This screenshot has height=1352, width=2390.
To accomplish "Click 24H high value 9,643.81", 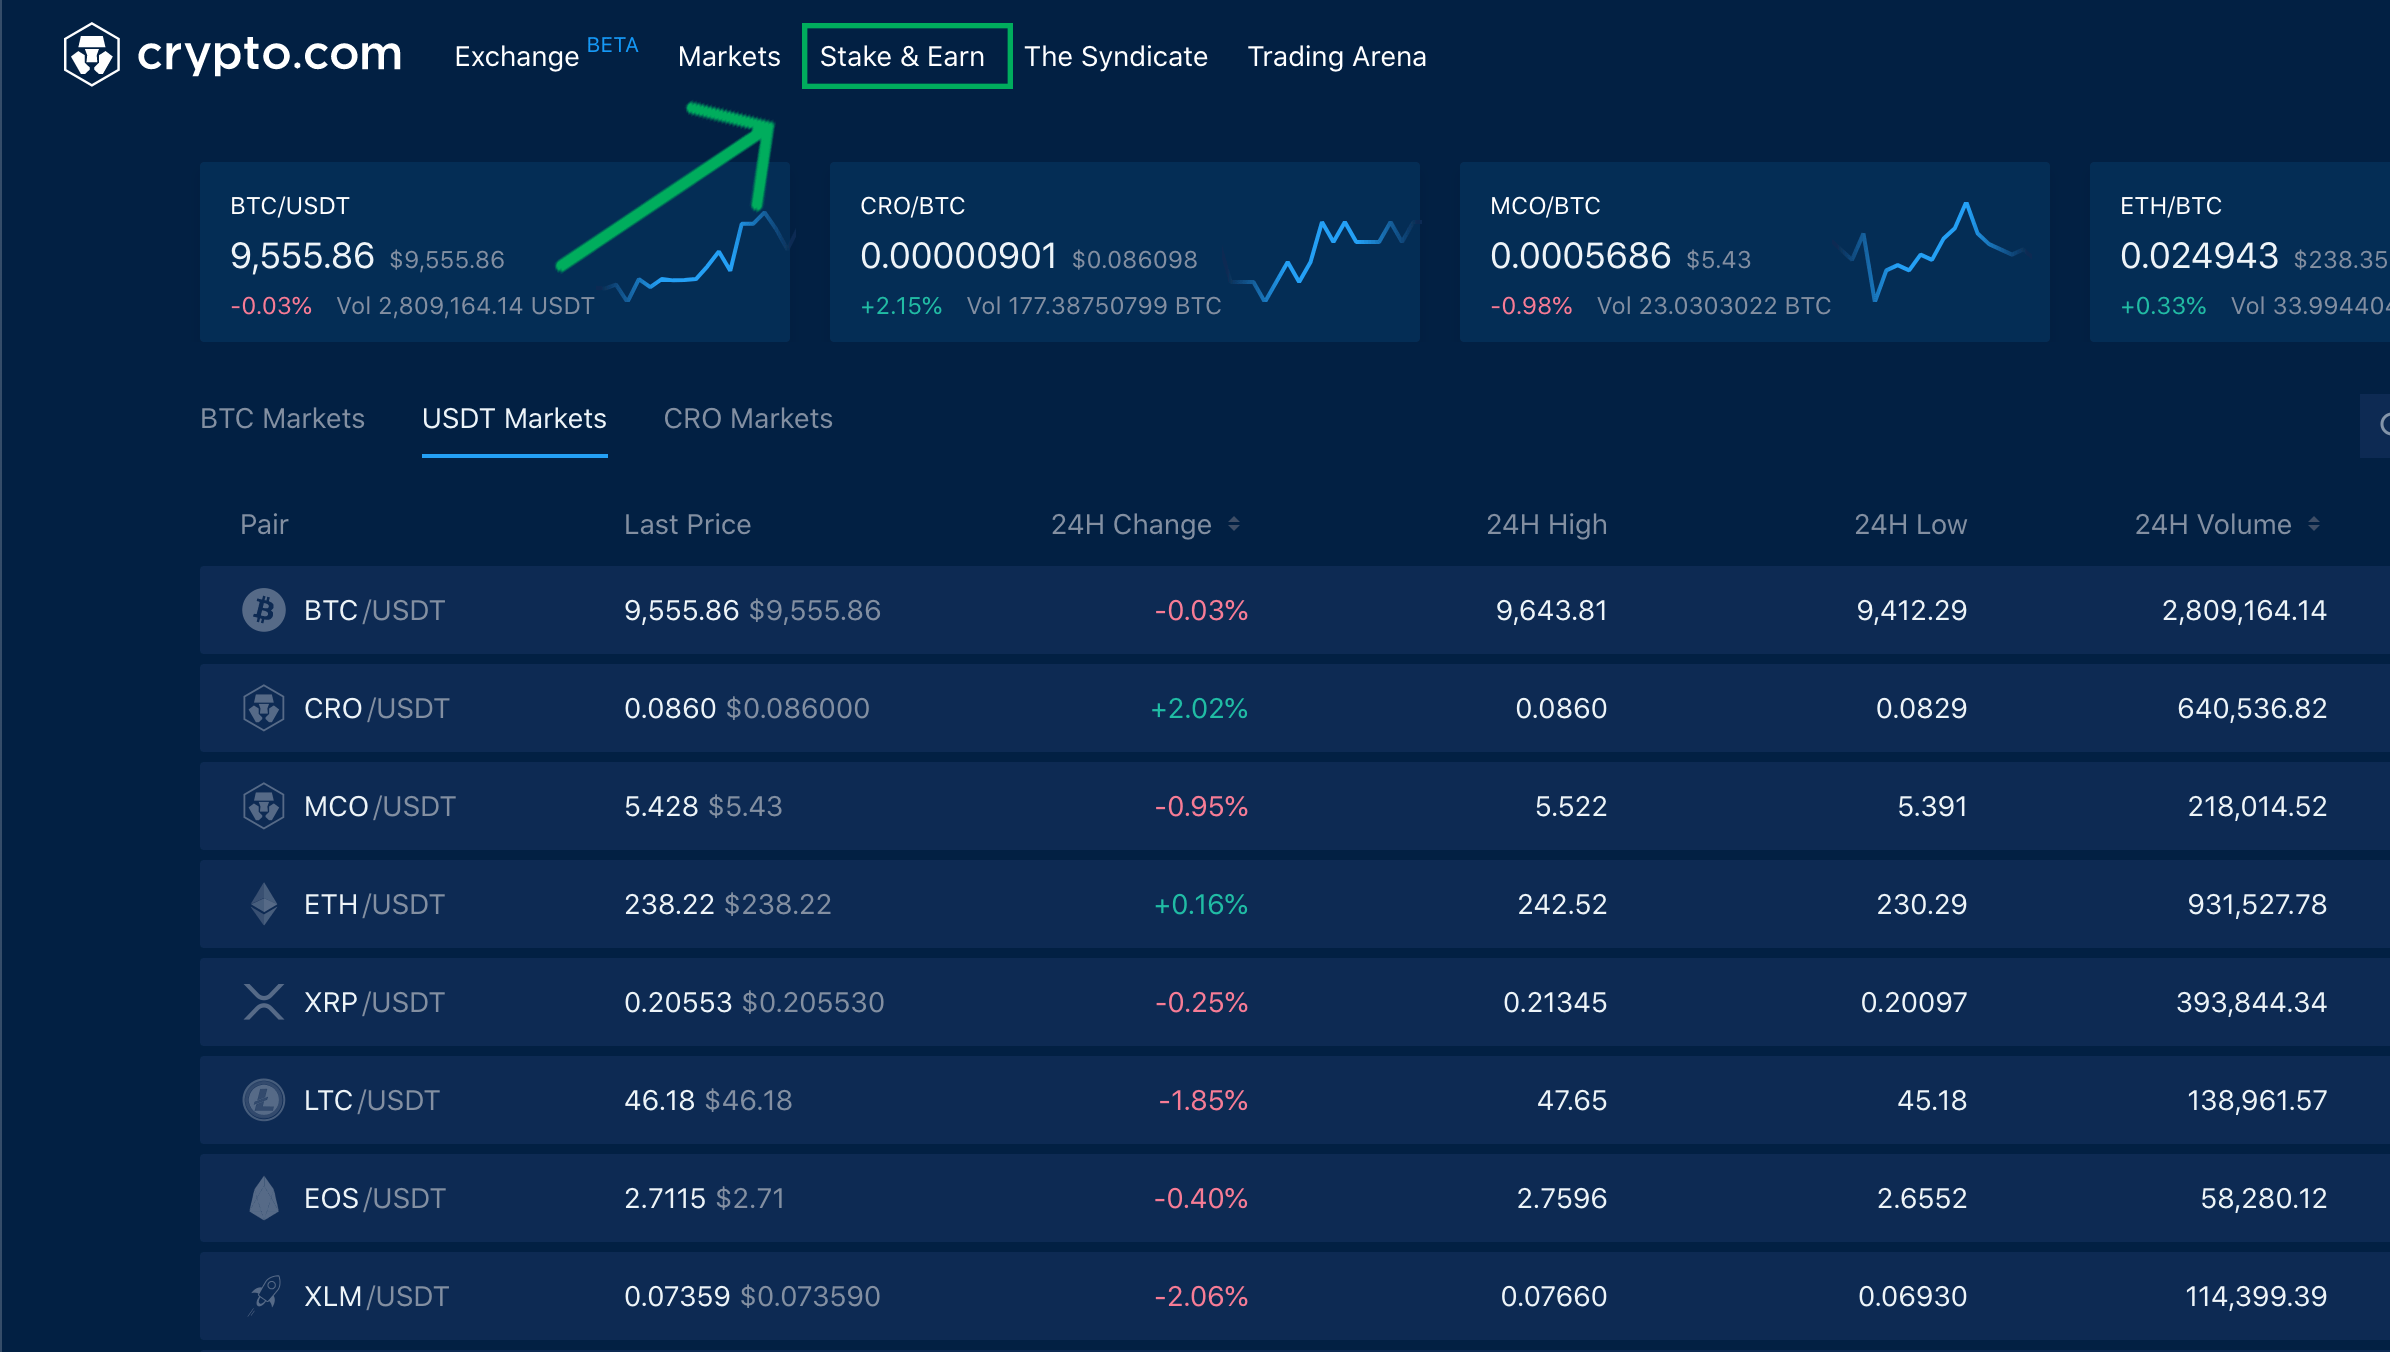I will coord(1551,610).
